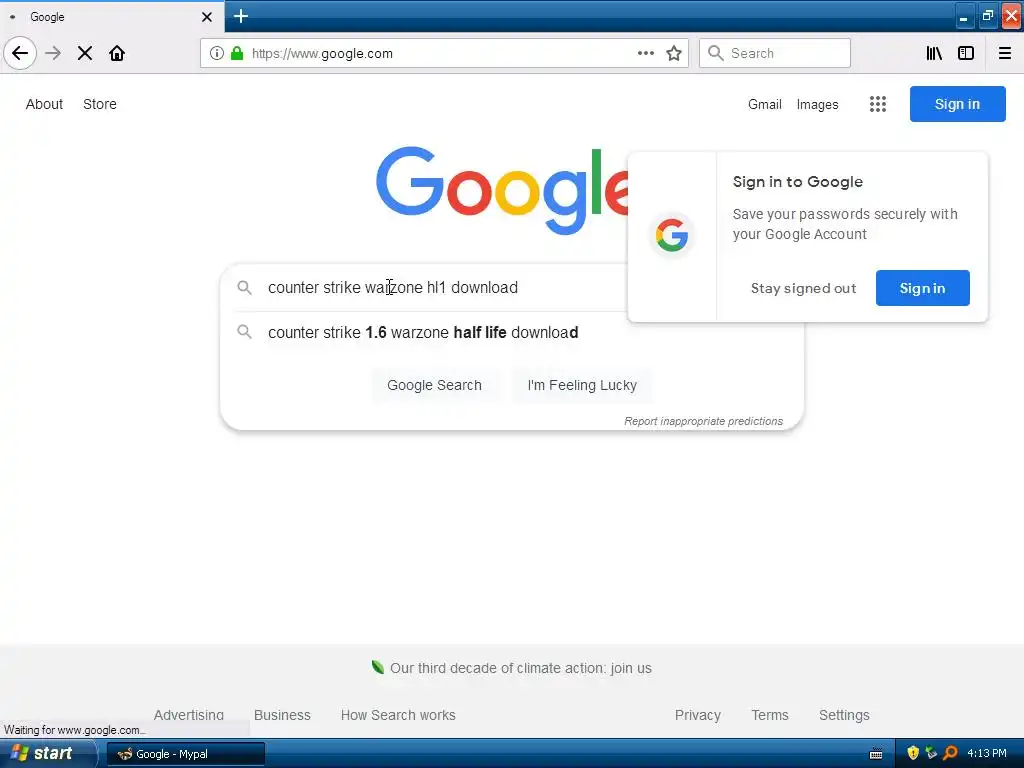
Task: Open page actions three-dot menu
Action: (x=646, y=53)
